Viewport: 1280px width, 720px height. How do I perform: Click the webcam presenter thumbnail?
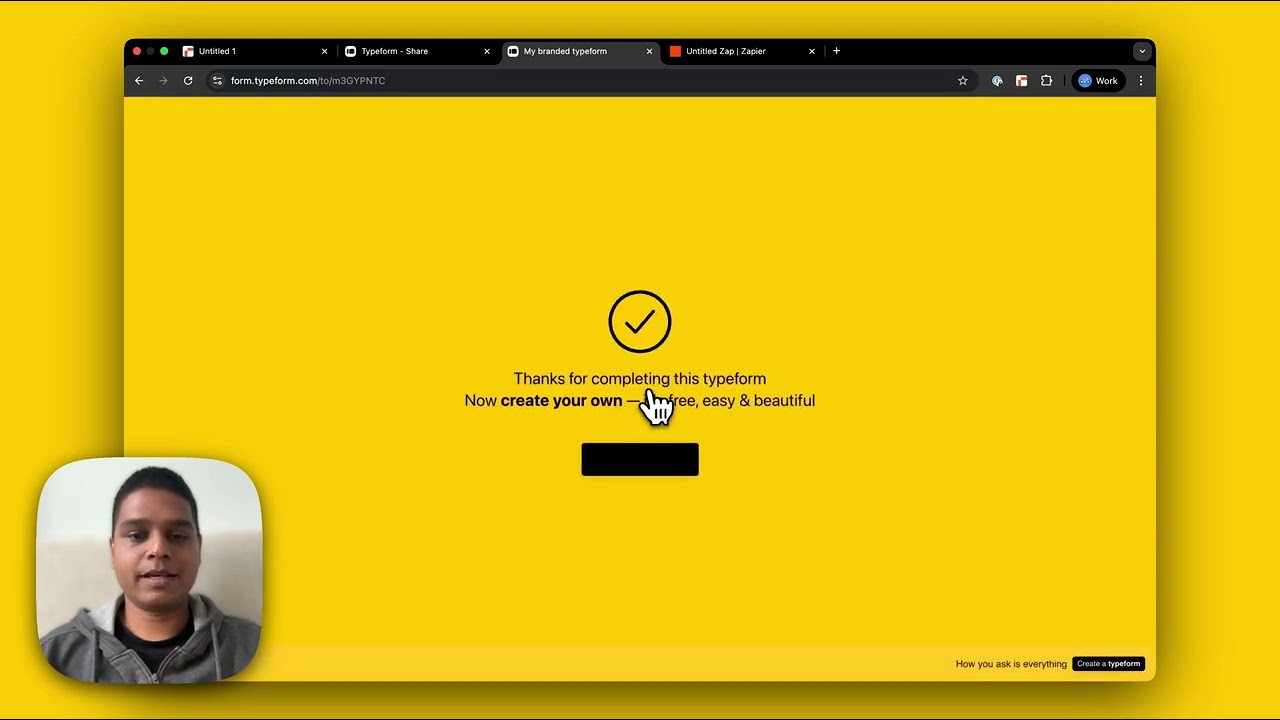(x=150, y=570)
